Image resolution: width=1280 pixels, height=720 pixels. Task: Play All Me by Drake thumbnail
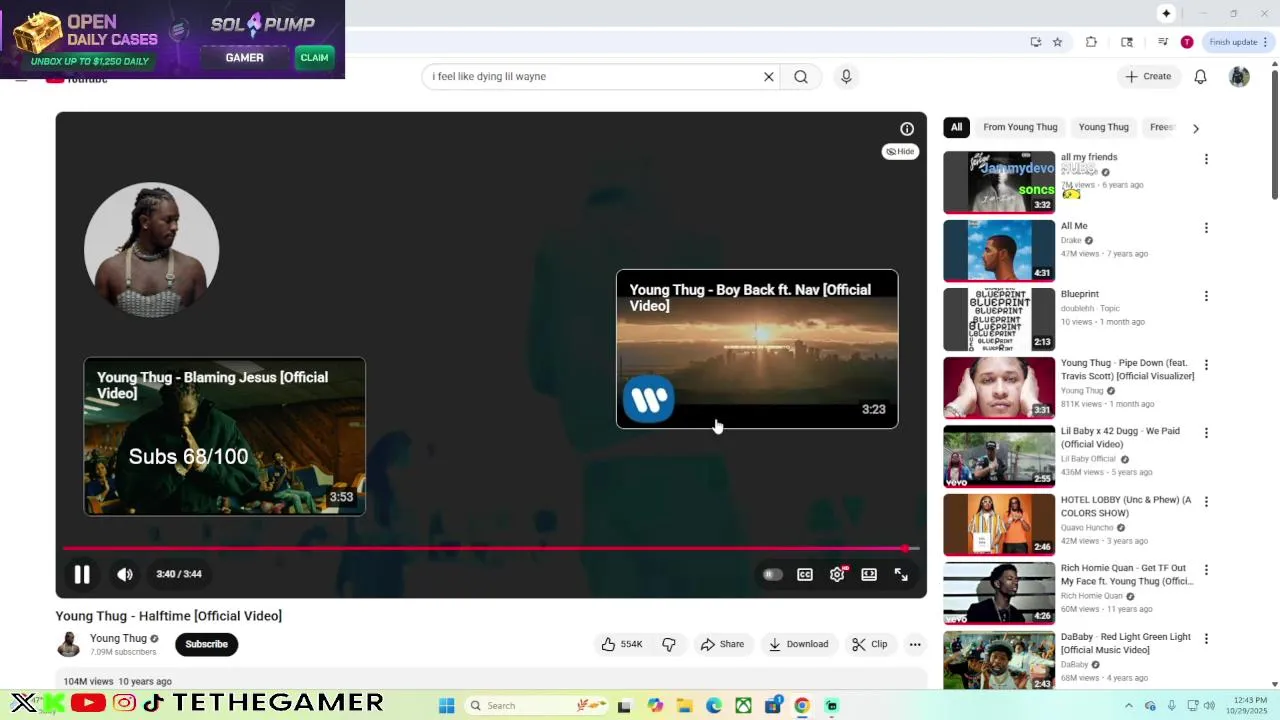point(999,251)
